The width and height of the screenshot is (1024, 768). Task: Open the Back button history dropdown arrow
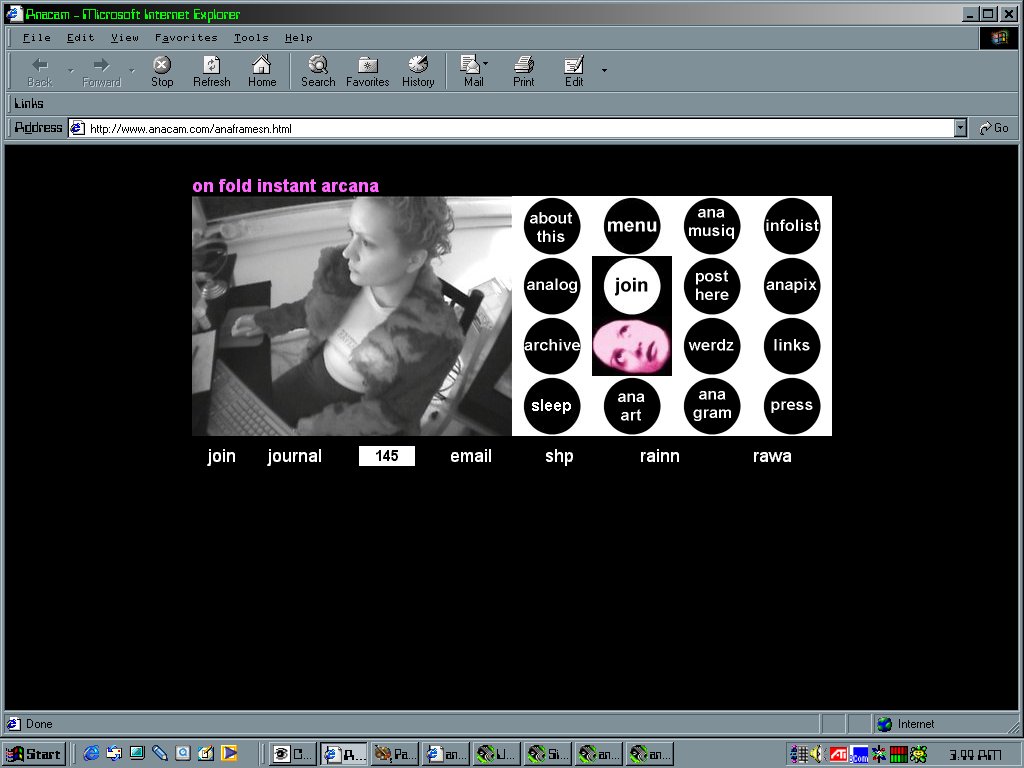70,70
